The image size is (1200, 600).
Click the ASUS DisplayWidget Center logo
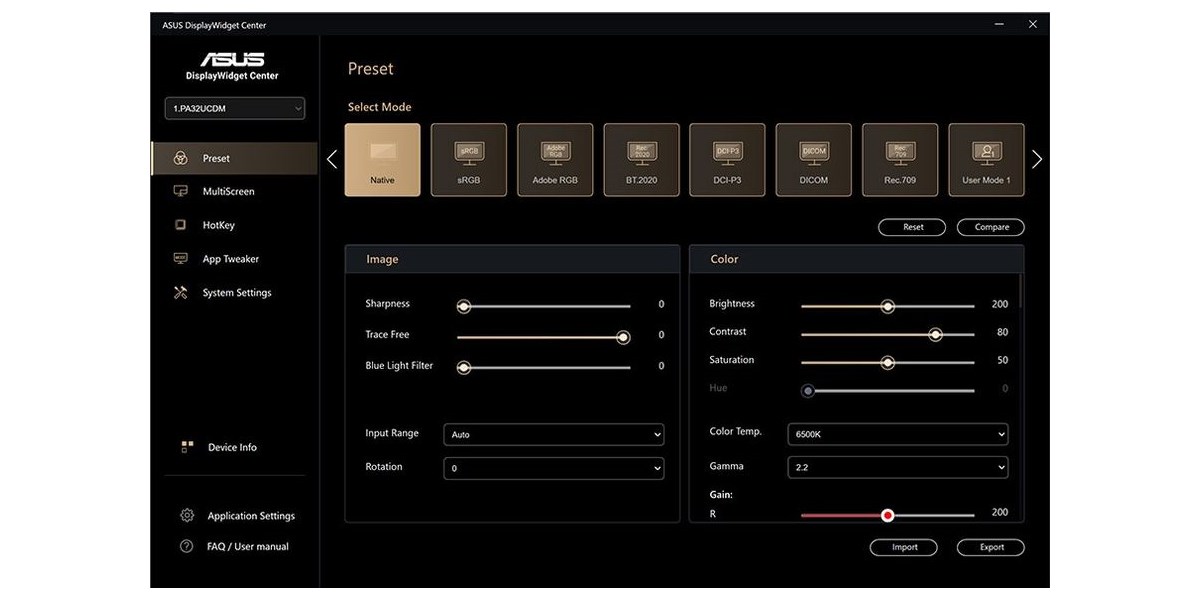(232, 66)
